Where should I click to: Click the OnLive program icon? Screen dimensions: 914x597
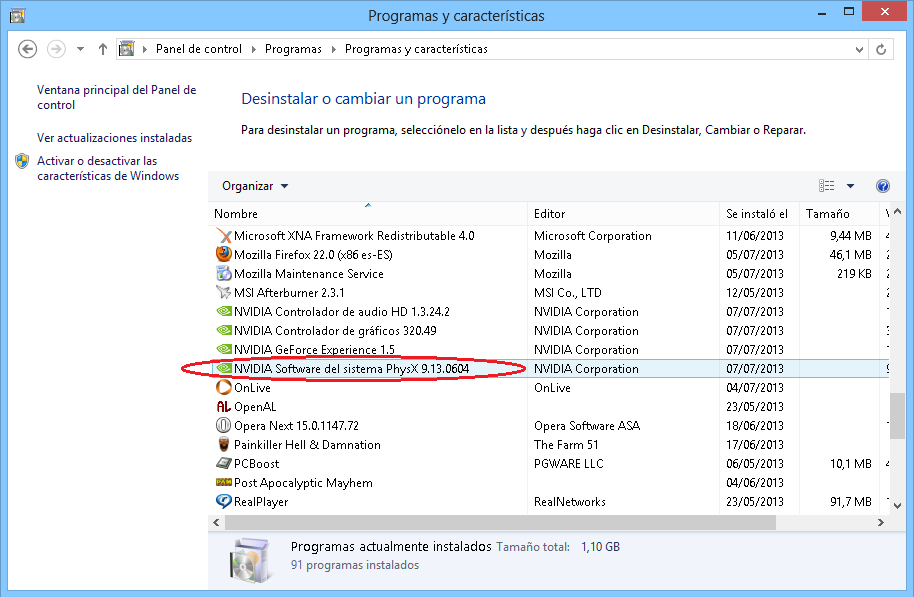(224, 387)
